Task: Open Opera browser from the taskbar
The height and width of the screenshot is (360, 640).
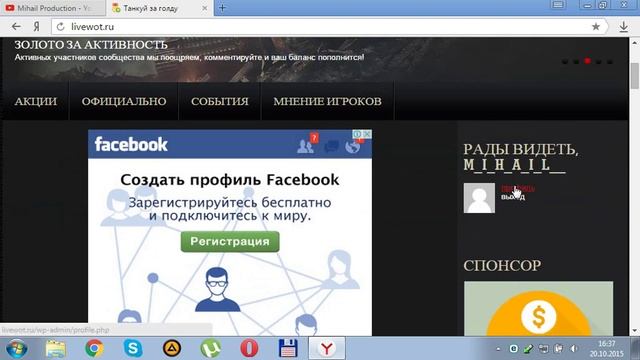Action: pos(249,349)
